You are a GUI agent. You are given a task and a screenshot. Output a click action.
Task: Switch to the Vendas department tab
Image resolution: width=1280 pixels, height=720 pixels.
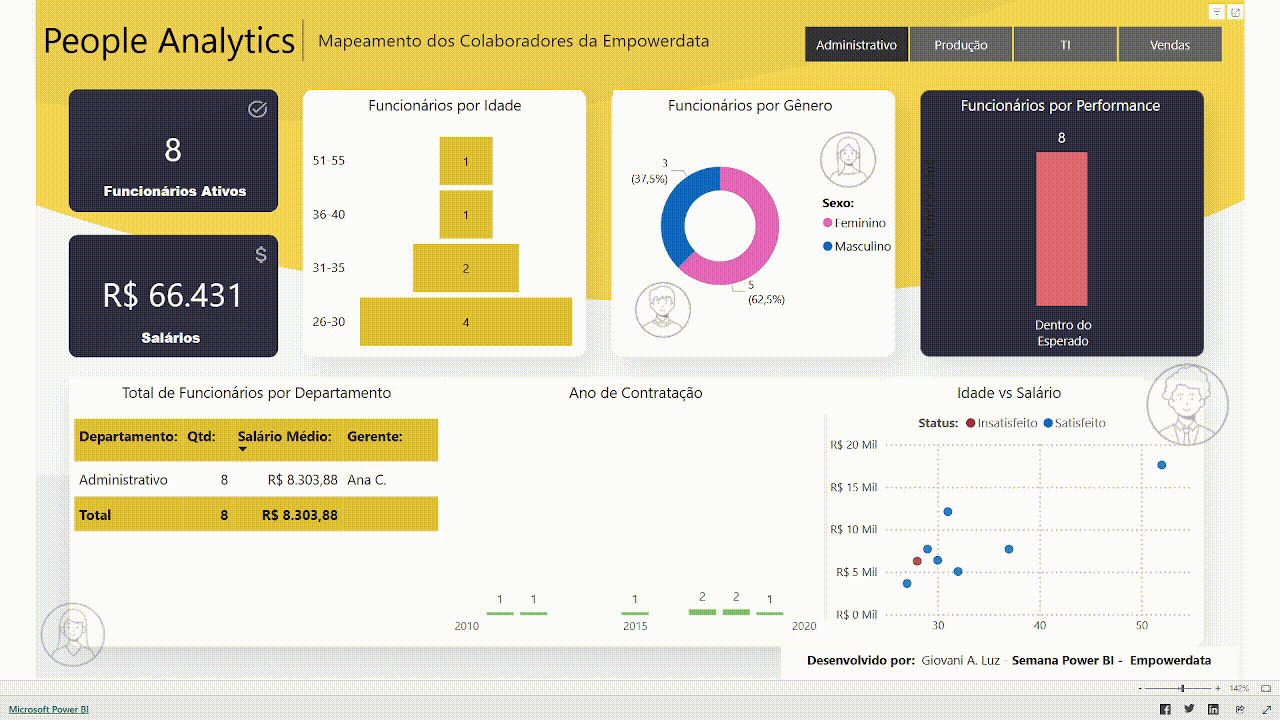1170,44
